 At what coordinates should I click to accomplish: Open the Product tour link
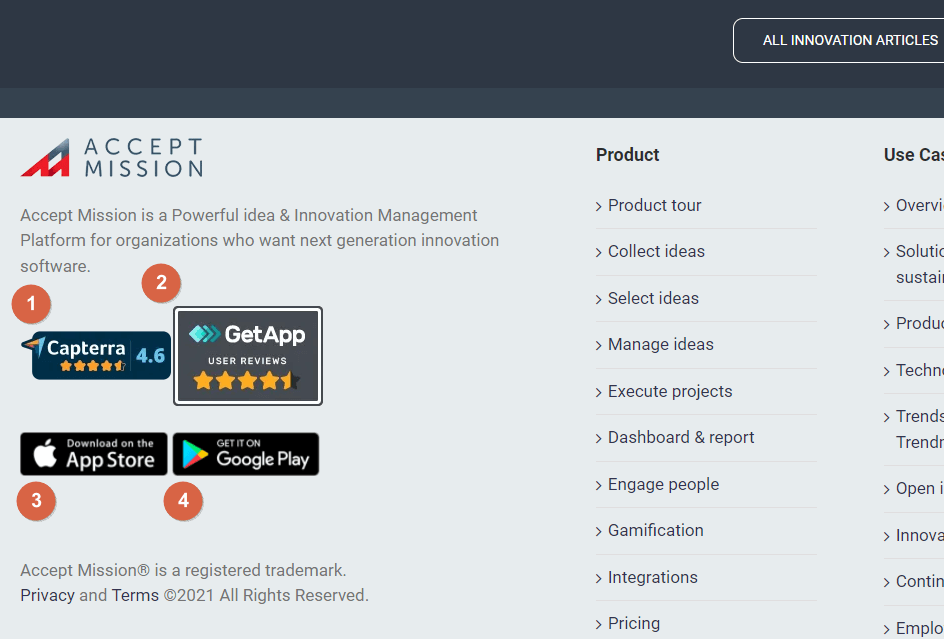[x=654, y=205]
